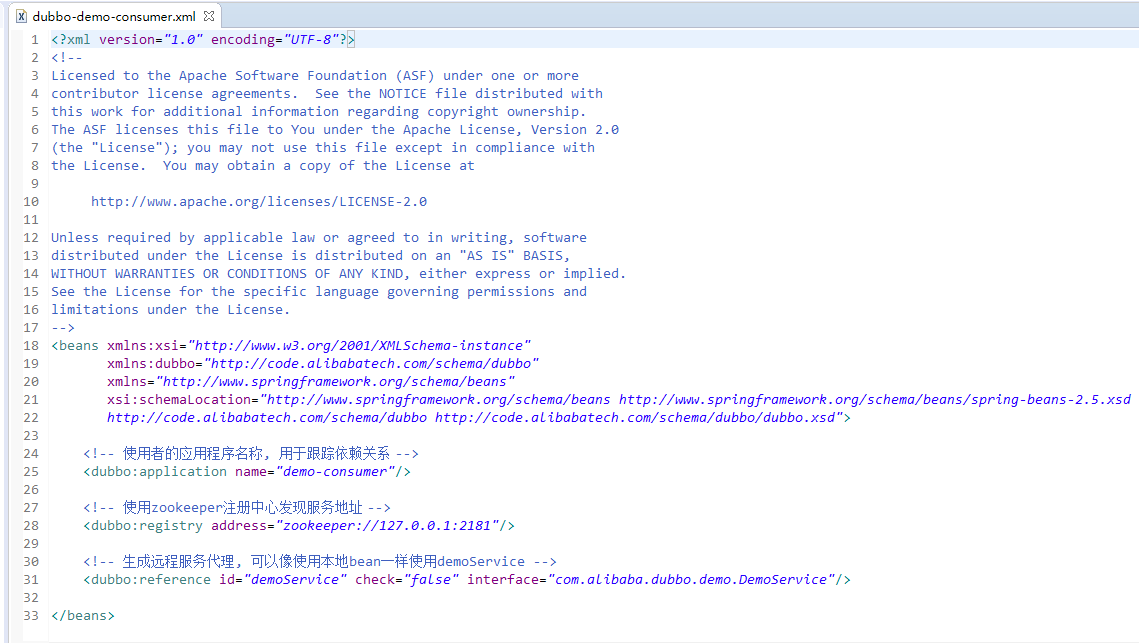Click the 'beans' opening tag on line 18
Image resolution: width=1140 pixels, height=644 pixels.
(x=74, y=345)
